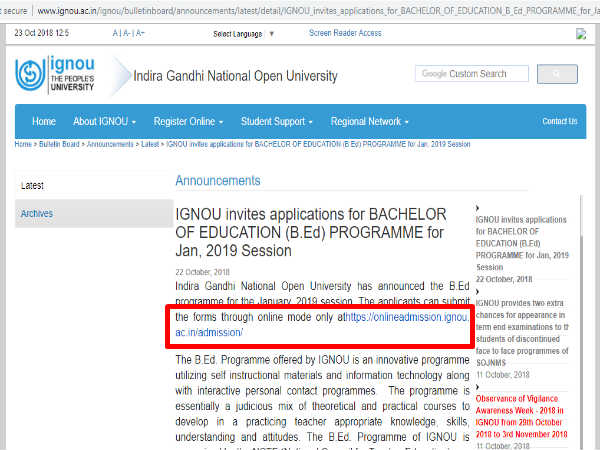Click the announcements panel vertical scrollbar
600x450 pixels.
pos(581,321)
